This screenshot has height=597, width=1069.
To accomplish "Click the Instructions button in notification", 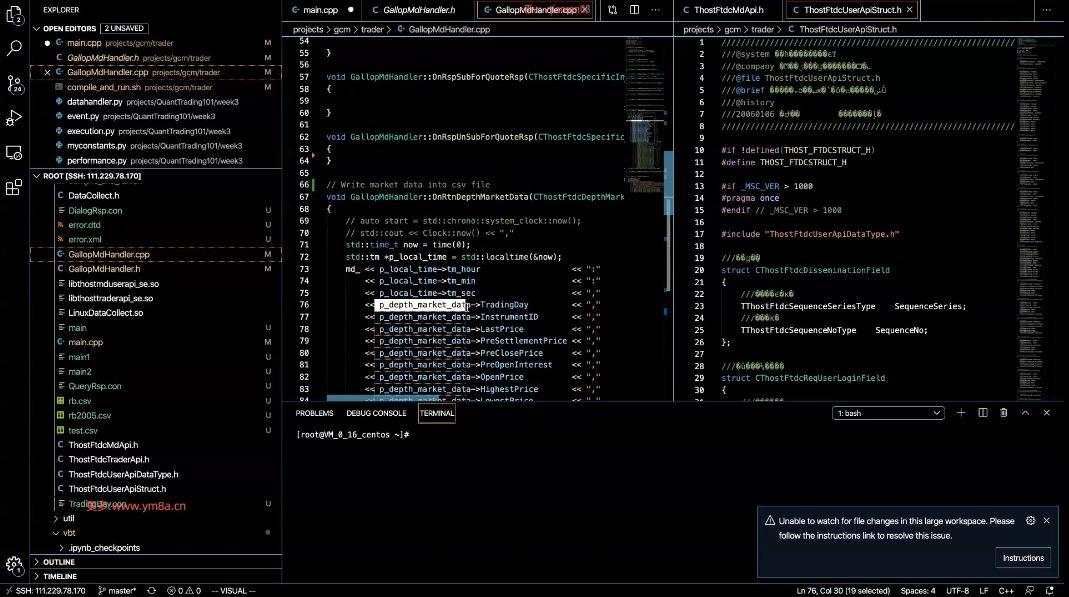I will pyautogui.click(x=1023, y=558).
